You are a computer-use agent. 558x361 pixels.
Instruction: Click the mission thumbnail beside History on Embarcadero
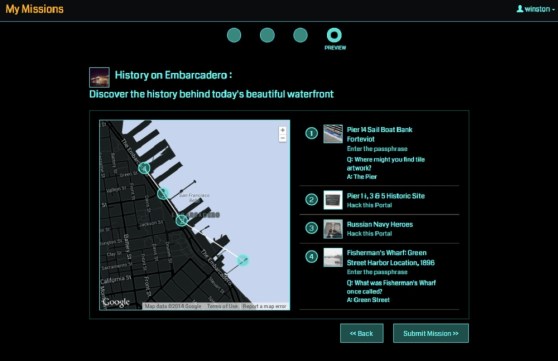pyautogui.click(x=99, y=77)
